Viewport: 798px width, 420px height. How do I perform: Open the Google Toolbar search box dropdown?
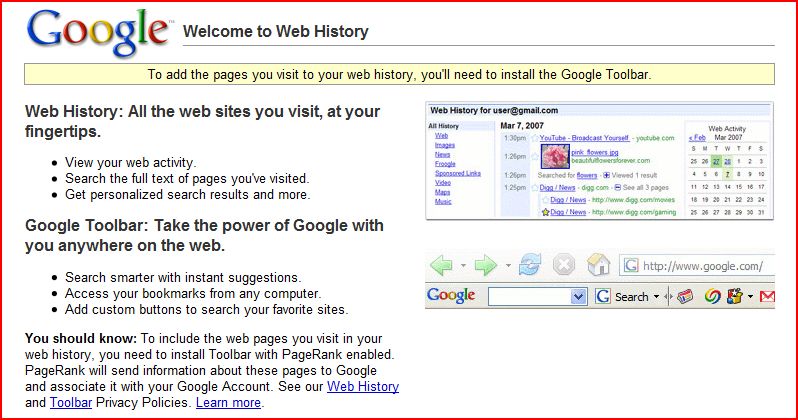578,297
